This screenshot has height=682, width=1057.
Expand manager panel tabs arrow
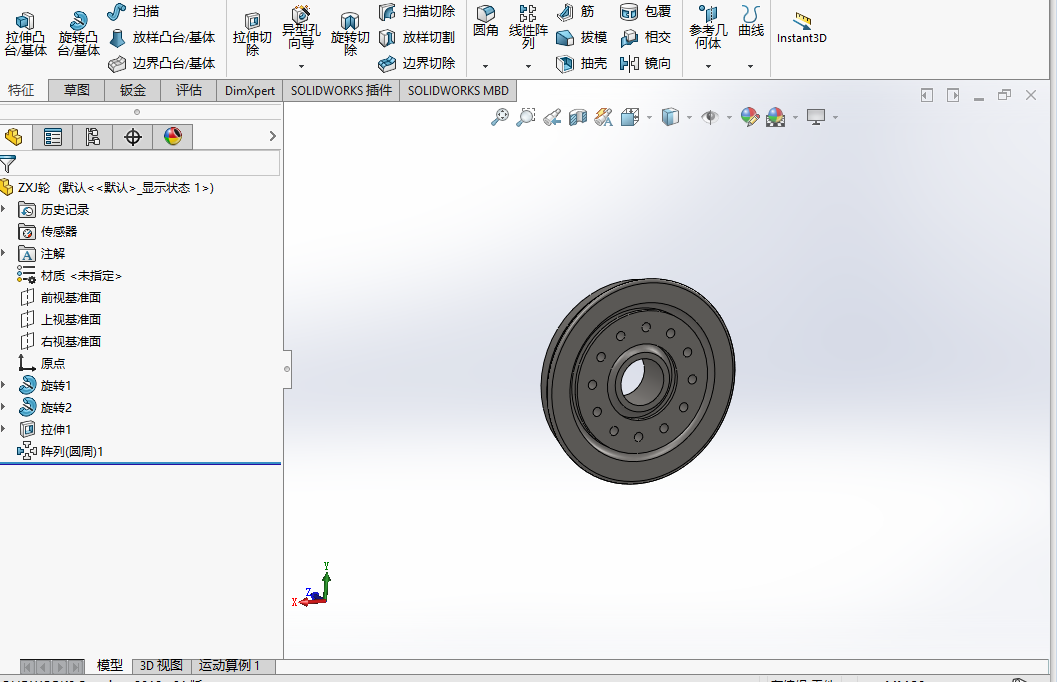pyautogui.click(x=272, y=136)
